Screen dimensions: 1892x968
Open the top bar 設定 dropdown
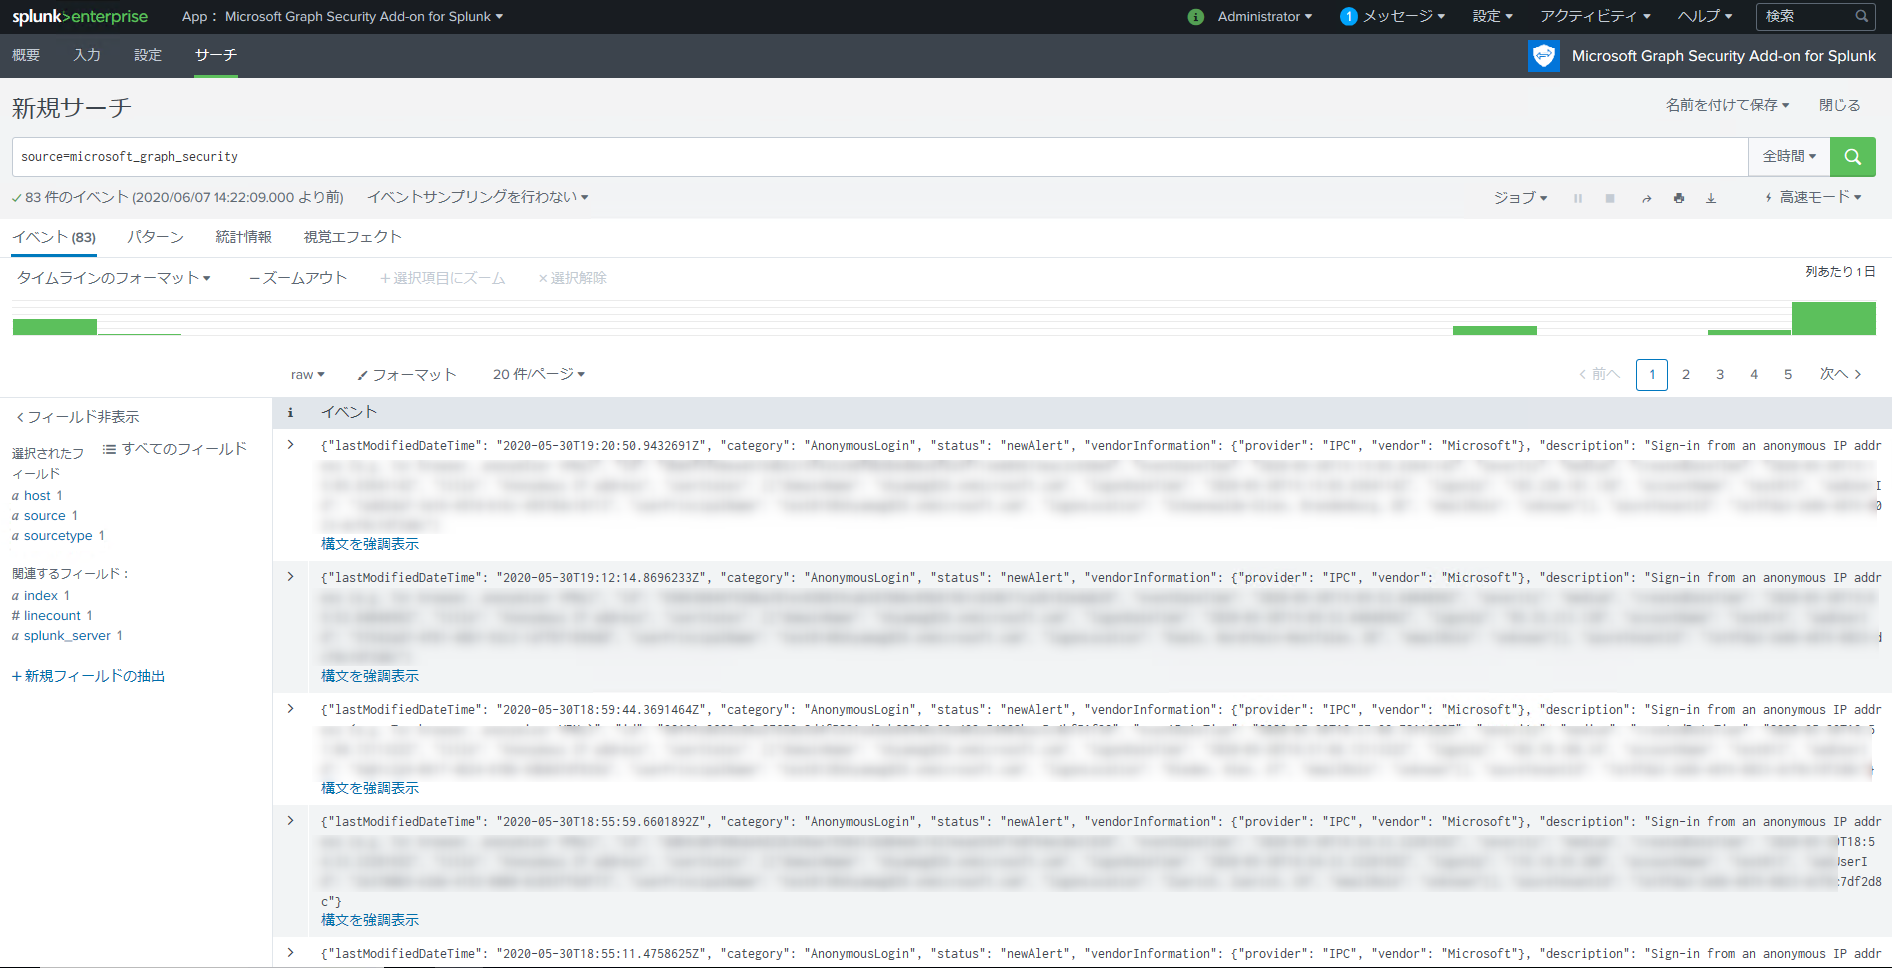tap(1492, 17)
